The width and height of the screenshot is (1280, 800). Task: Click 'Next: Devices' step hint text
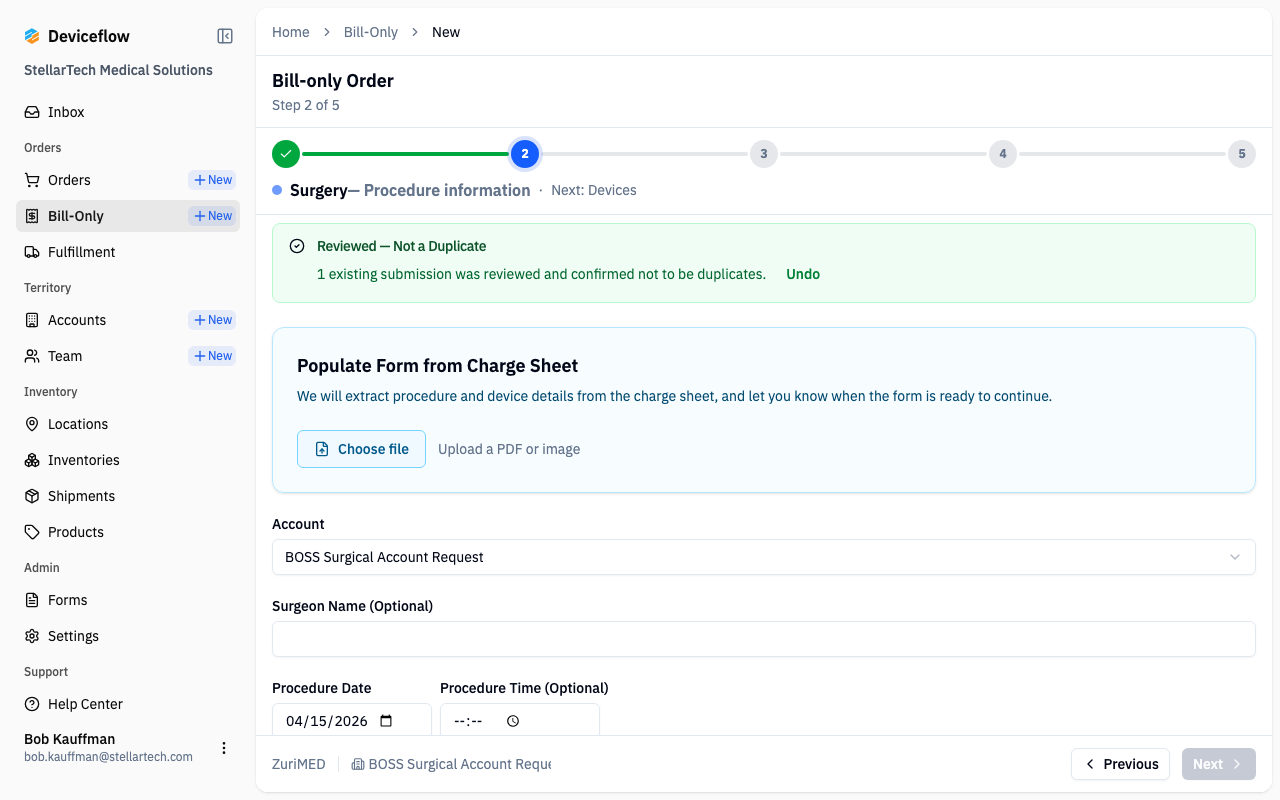(594, 190)
